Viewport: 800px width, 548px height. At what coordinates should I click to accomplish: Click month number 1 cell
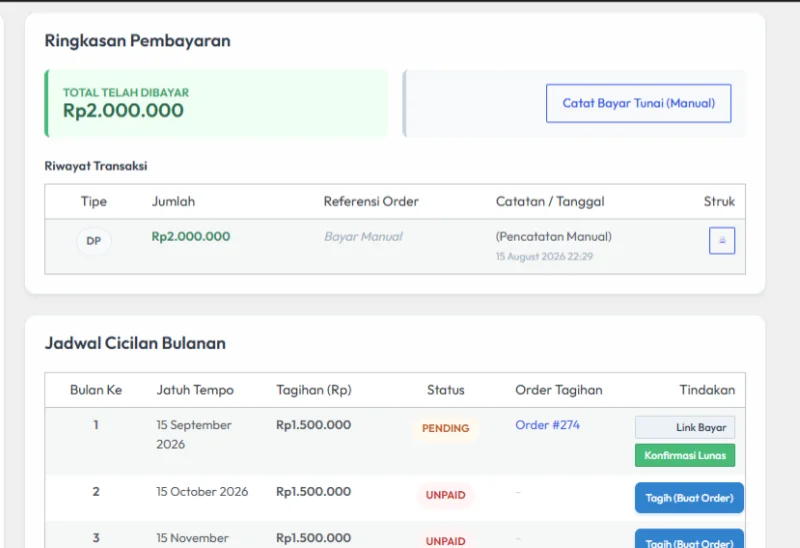click(96, 425)
